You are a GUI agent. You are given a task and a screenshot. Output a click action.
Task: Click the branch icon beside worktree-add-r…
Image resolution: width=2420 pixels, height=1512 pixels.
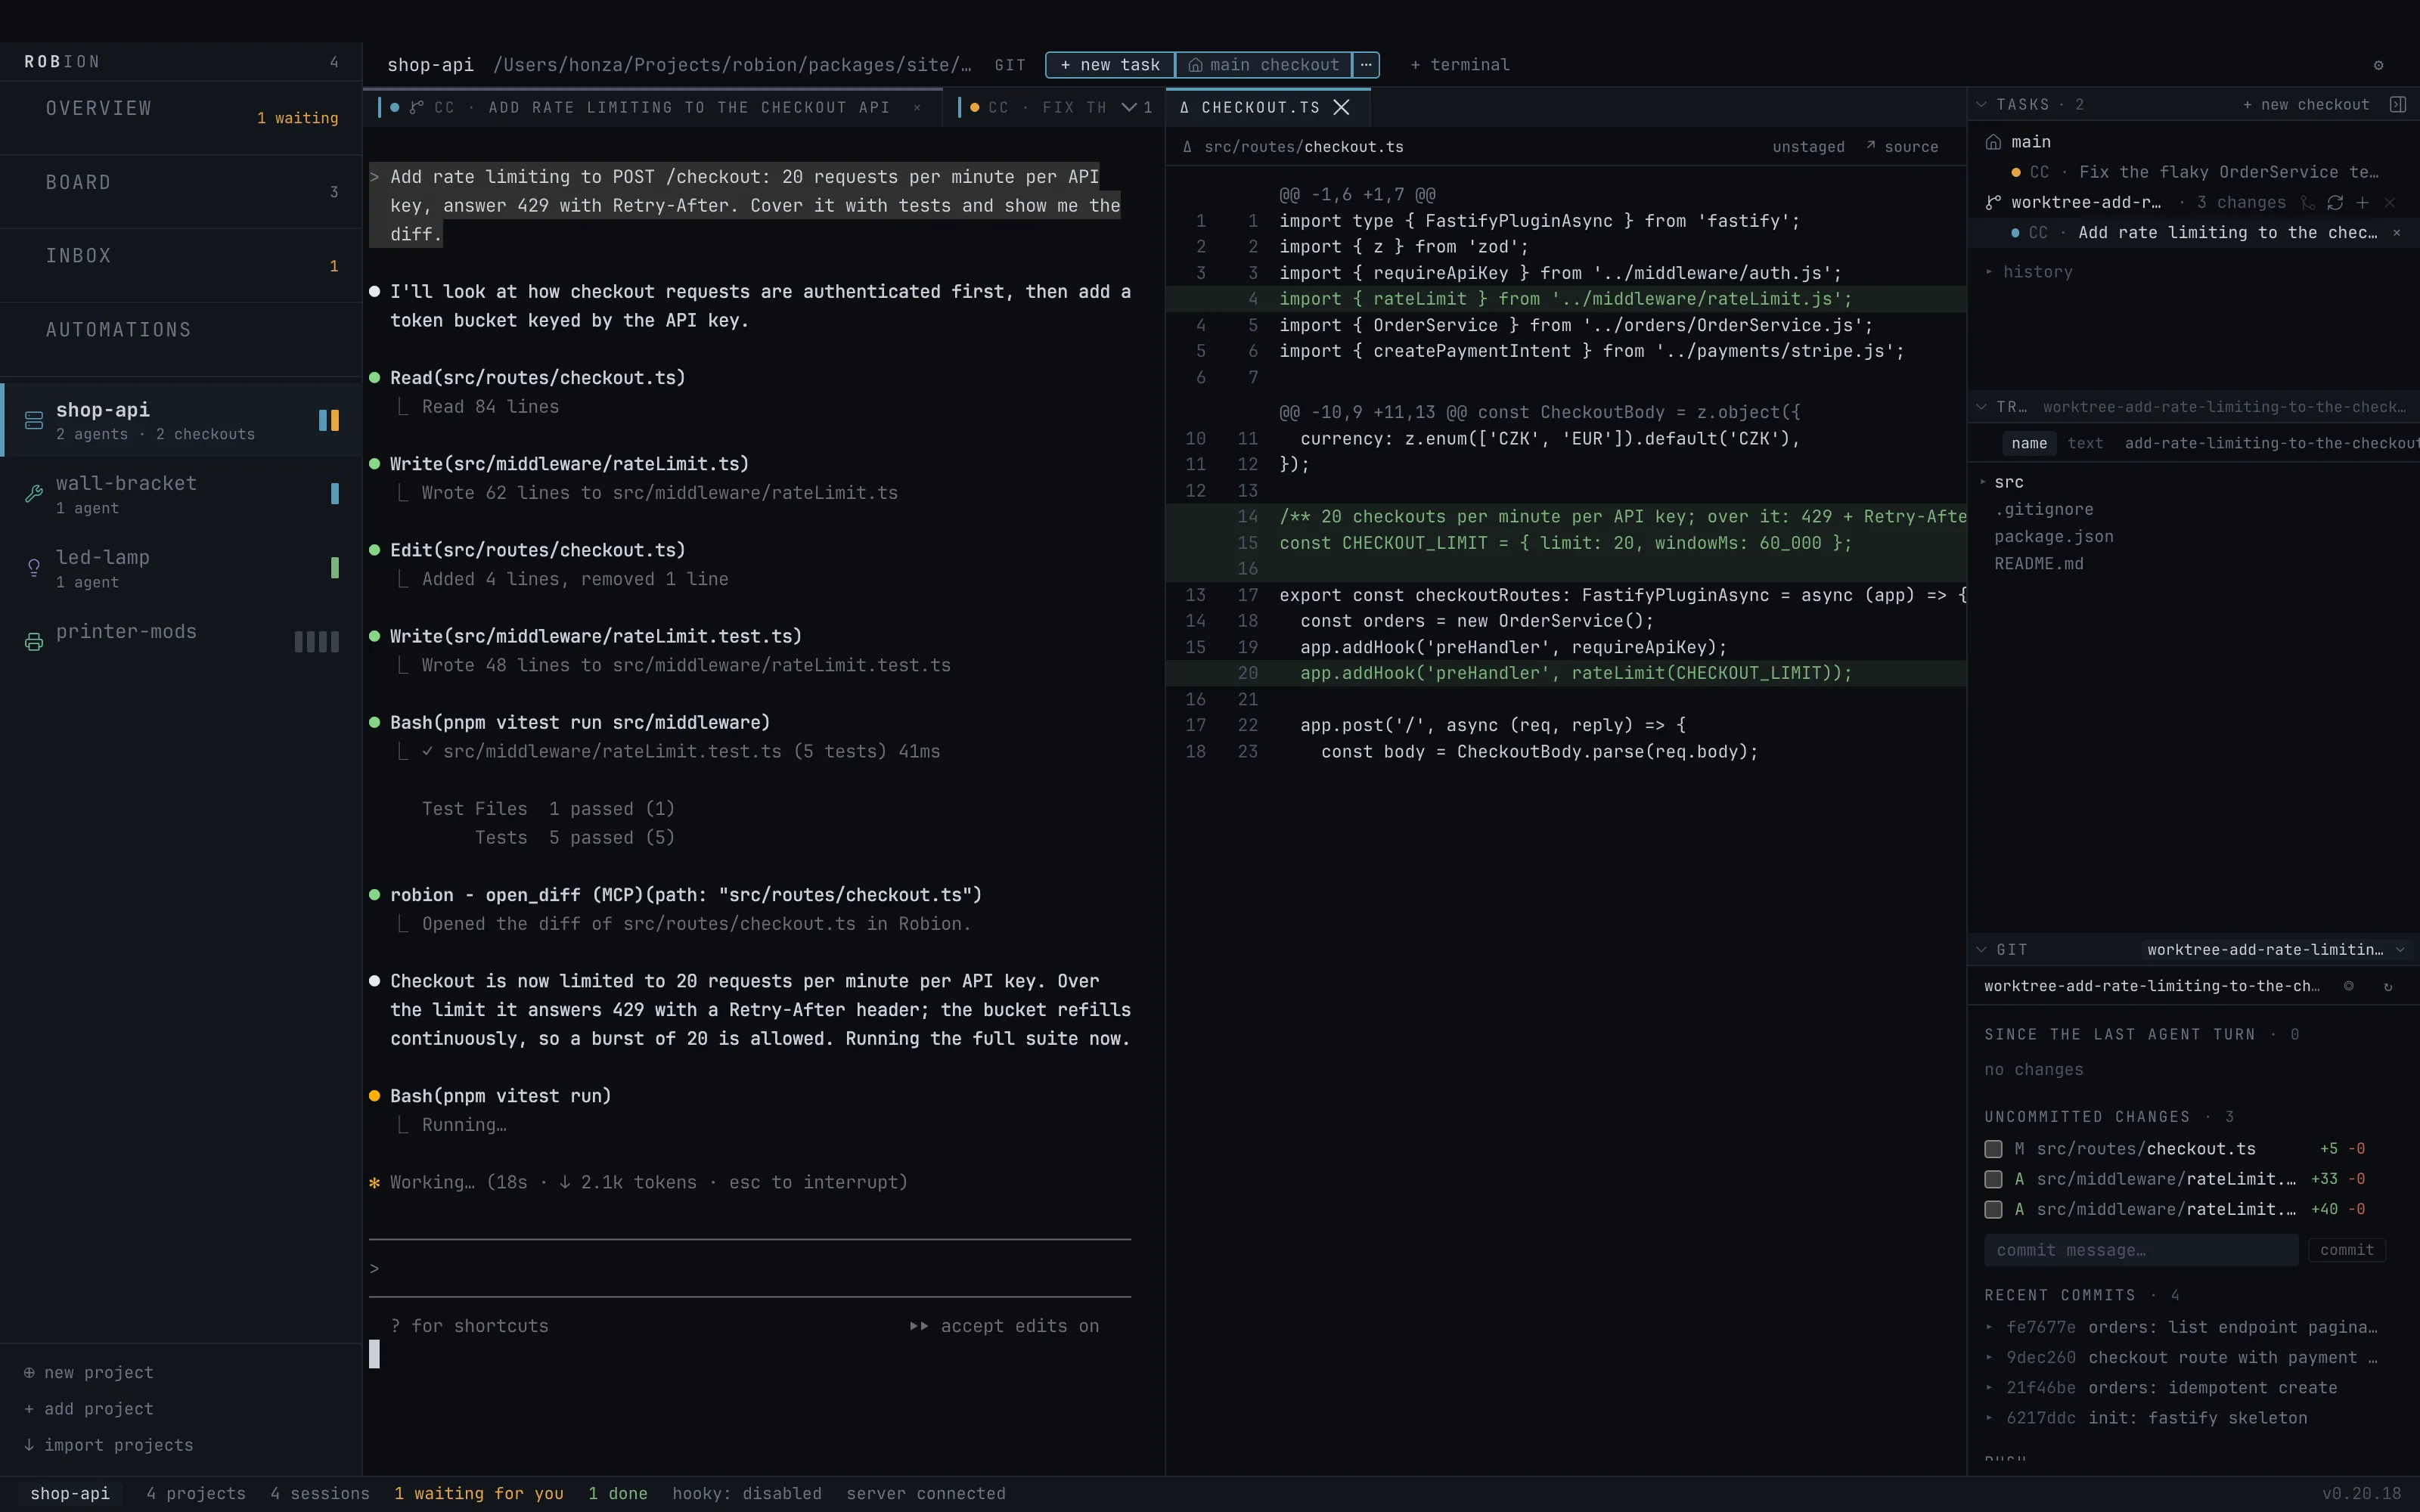pyautogui.click(x=1993, y=202)
